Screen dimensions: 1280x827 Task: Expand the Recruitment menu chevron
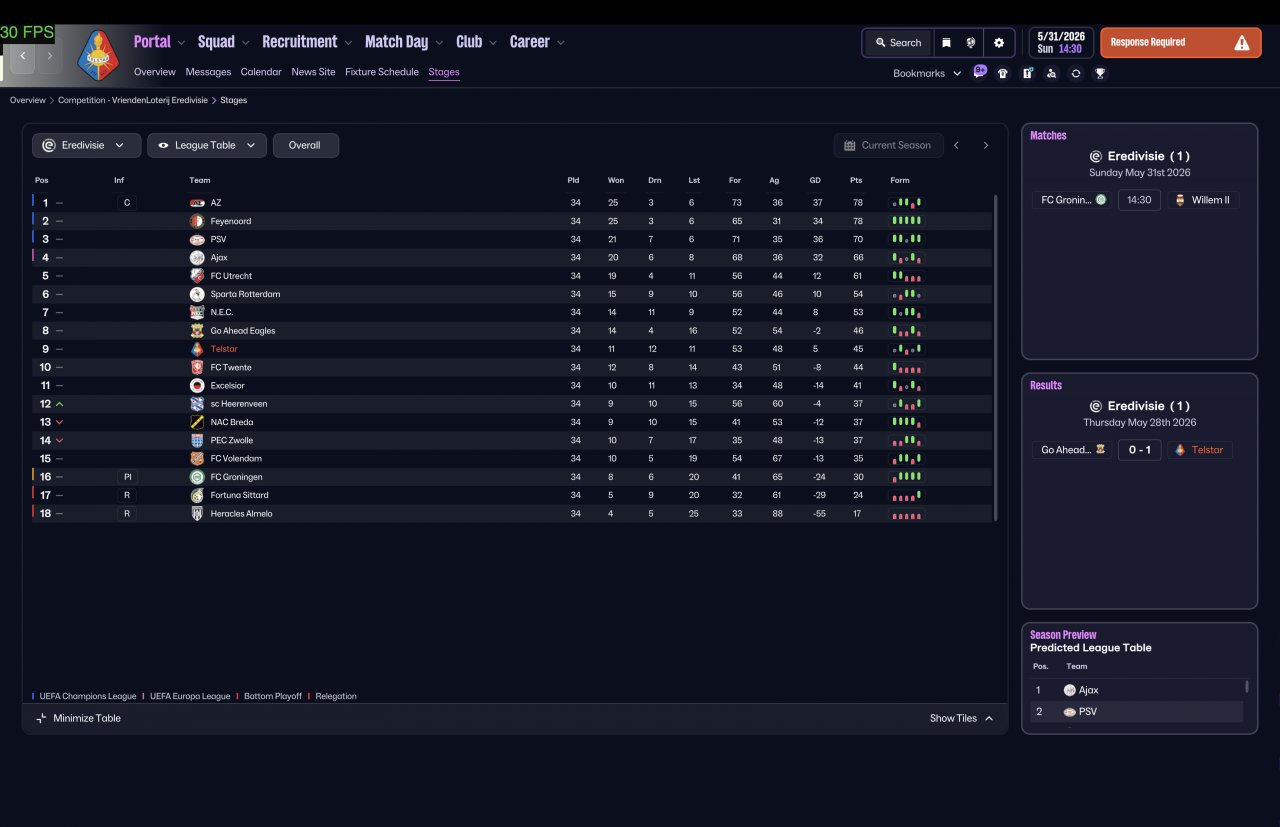point(347,43)
